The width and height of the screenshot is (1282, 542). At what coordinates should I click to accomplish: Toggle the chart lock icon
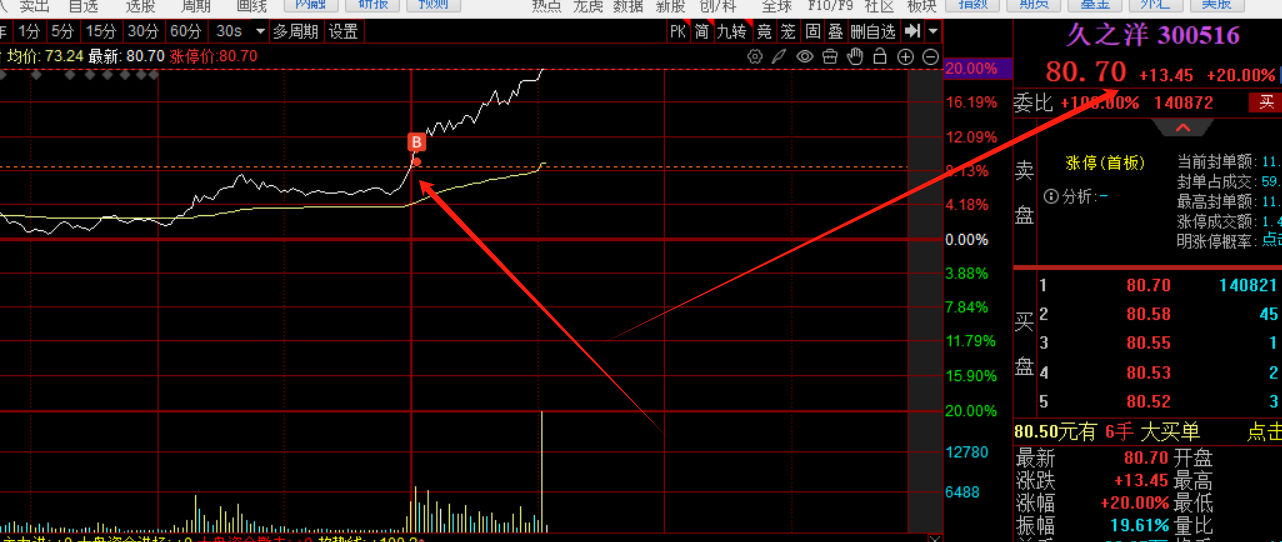(881, 57)
